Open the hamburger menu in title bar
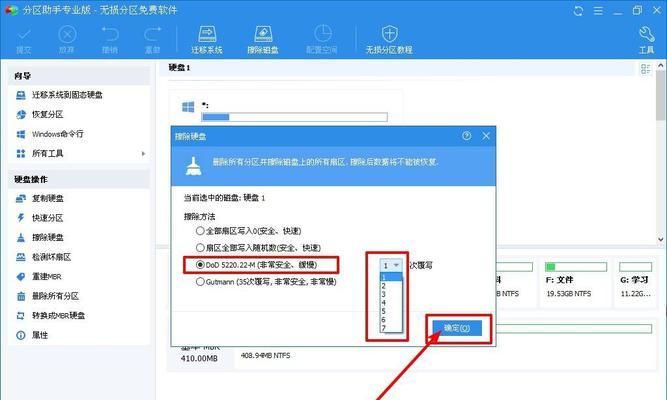This screenshot has height=400, width=667. tap(598, 11)
